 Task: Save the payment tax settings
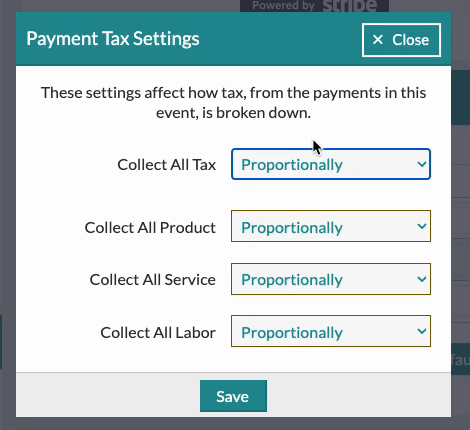click(x=233, y=396)
